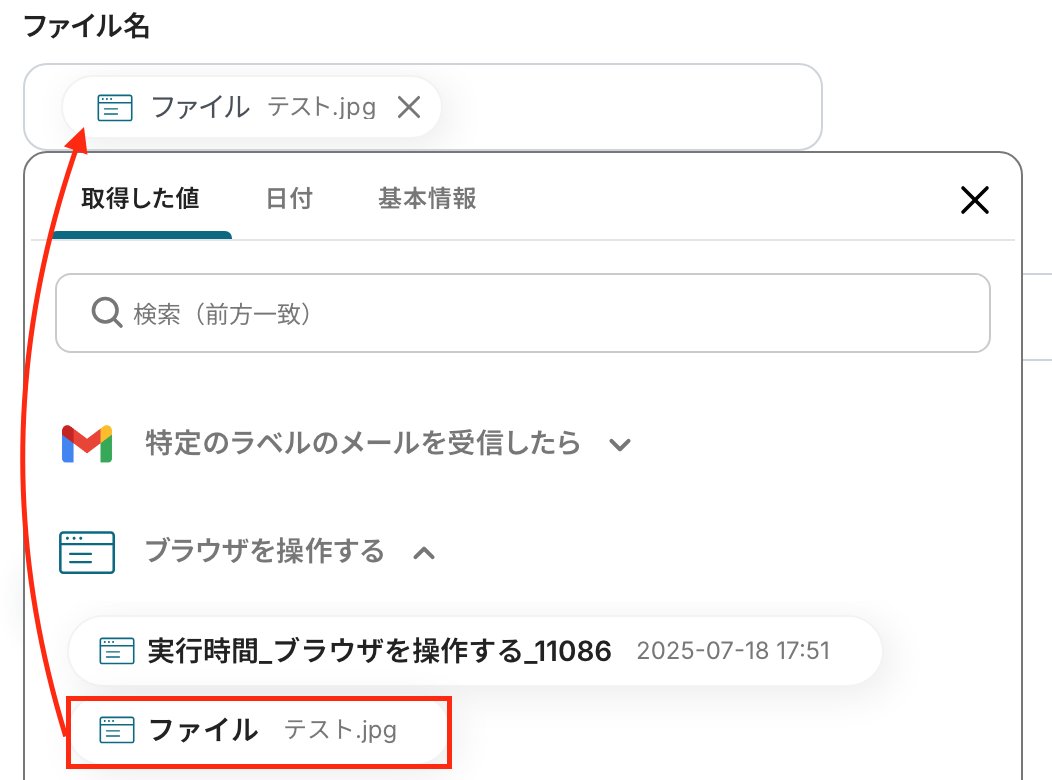
Task: Select the 基本情報 tab
Action: pyautogui.click(x=427, y=198)
